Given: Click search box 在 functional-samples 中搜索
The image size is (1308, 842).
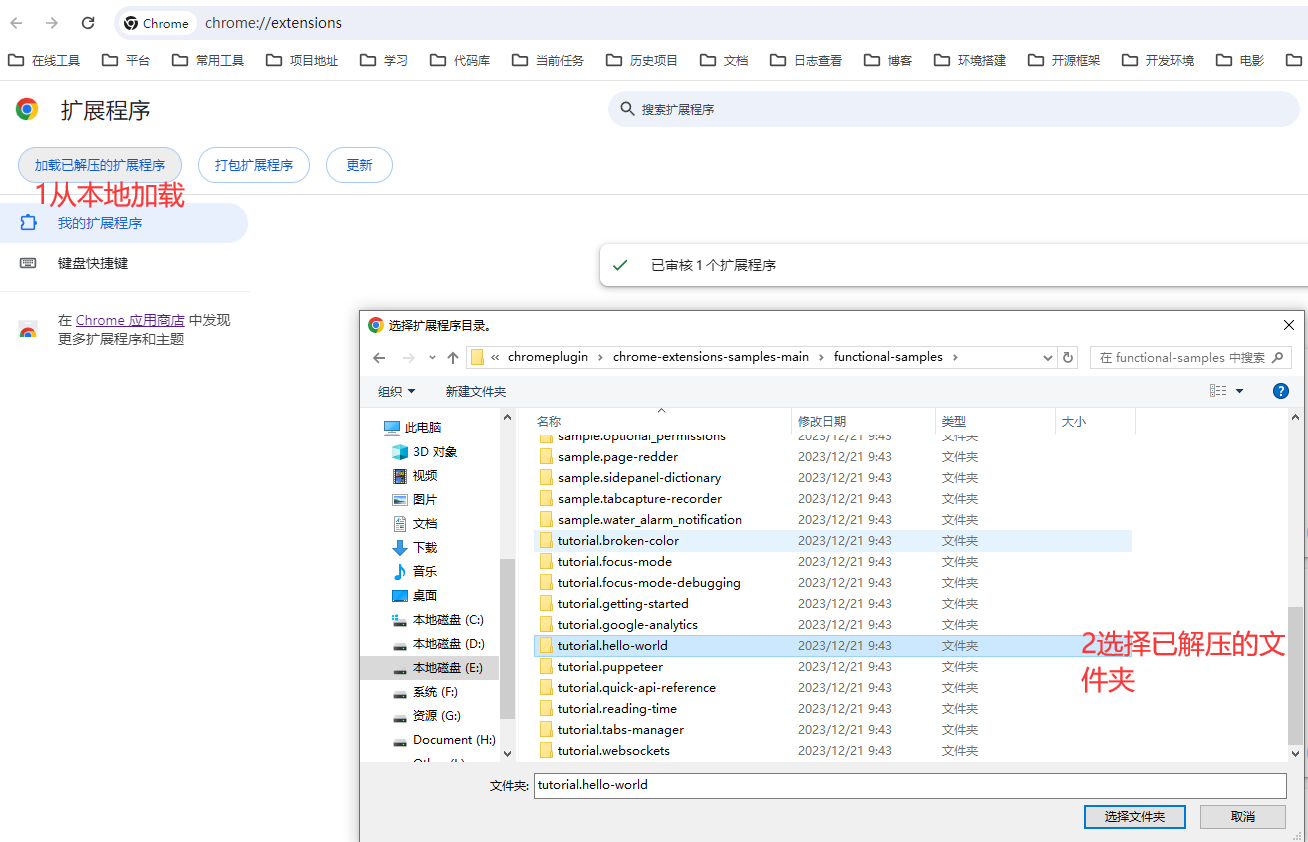Looking at the screenshot, I should [1191, 357].
